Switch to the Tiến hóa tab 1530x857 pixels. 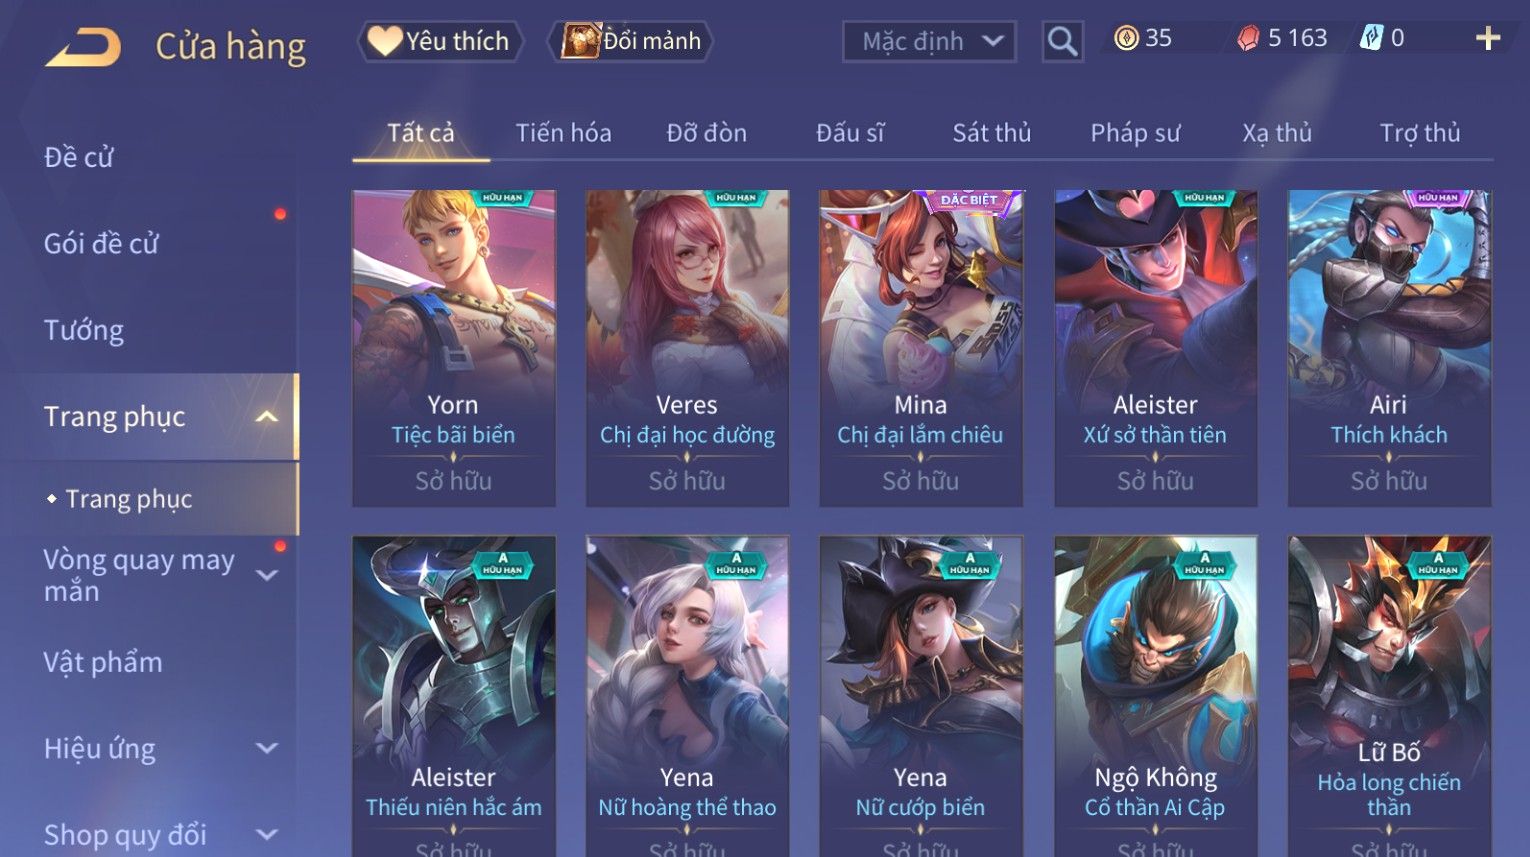(563, 133)
